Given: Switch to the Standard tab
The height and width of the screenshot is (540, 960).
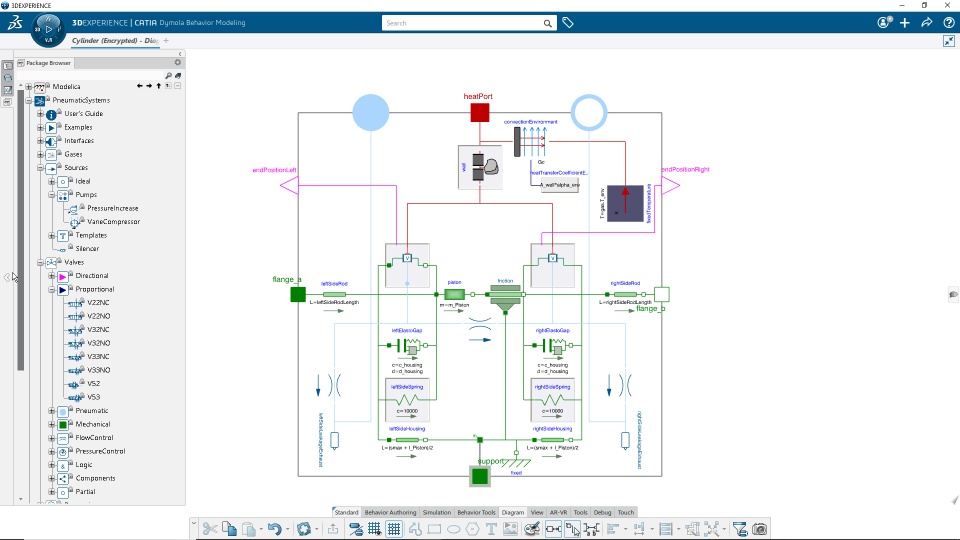Looking at the screenshot, I should tap(346, 512).
